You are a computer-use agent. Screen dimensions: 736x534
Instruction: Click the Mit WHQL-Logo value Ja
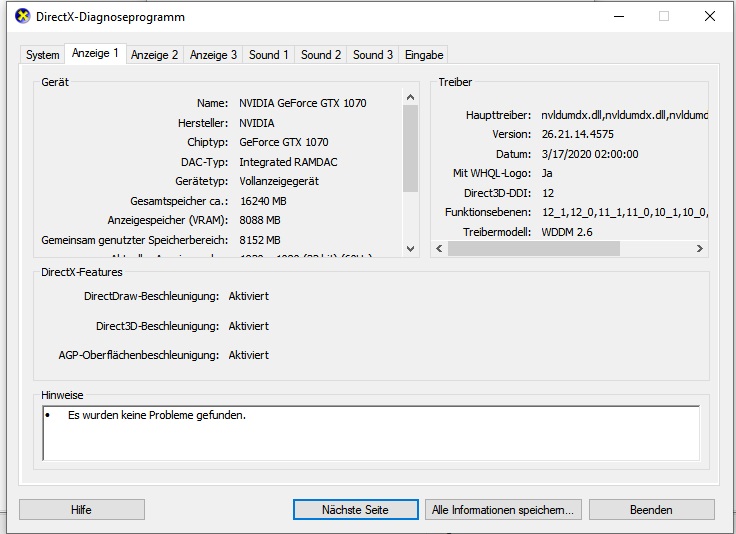coord(547,174)
